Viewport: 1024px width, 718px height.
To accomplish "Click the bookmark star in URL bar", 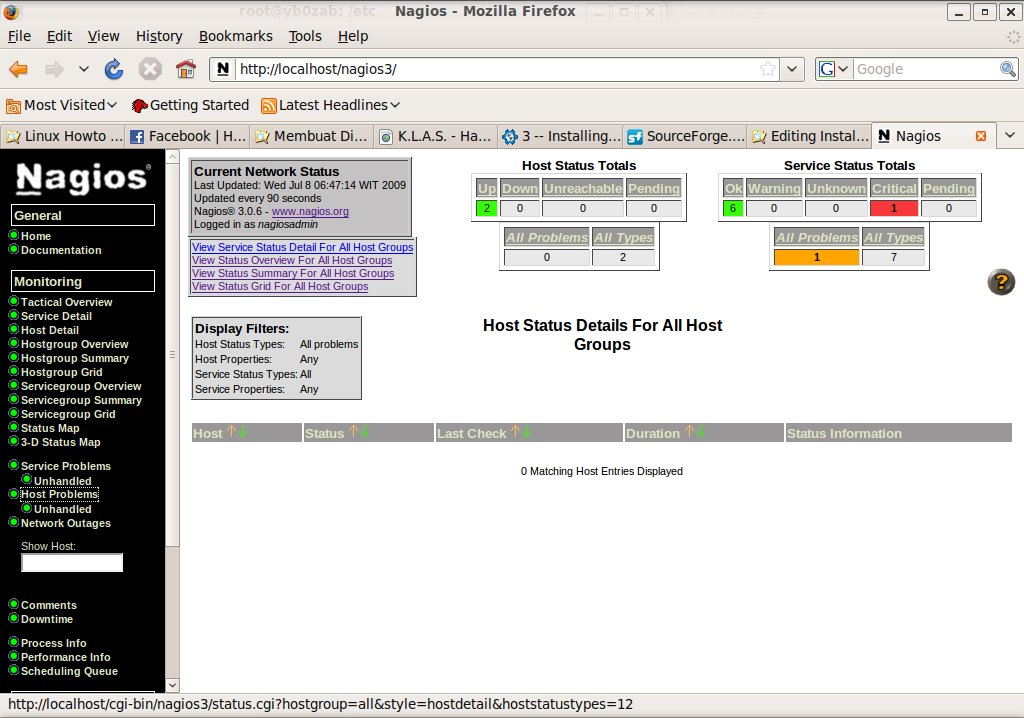I will 767,69.
